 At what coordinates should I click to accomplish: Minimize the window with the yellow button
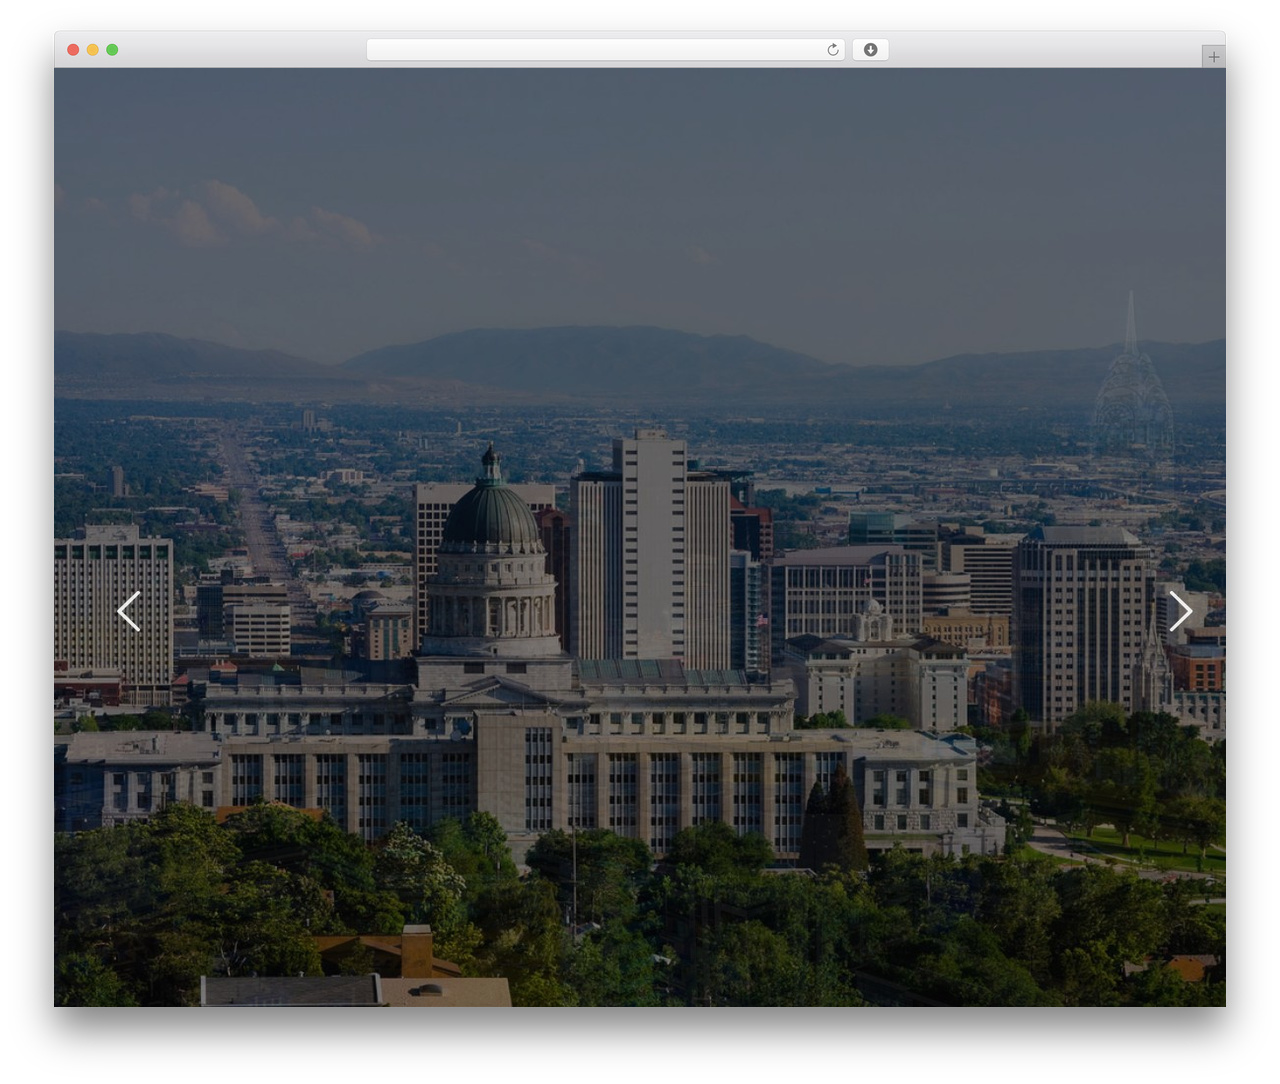pyautogui.click(x=92, y=50)
